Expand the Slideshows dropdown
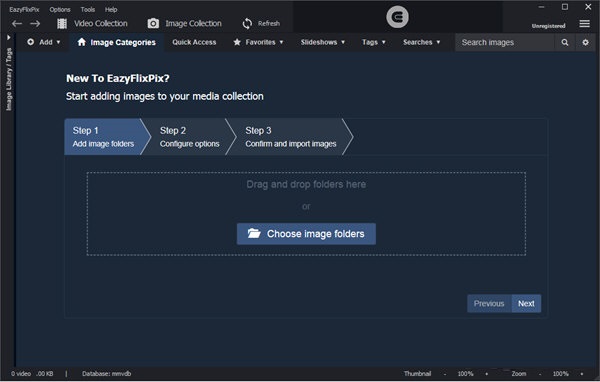This screenshot has width=600, height=382. 323,42
